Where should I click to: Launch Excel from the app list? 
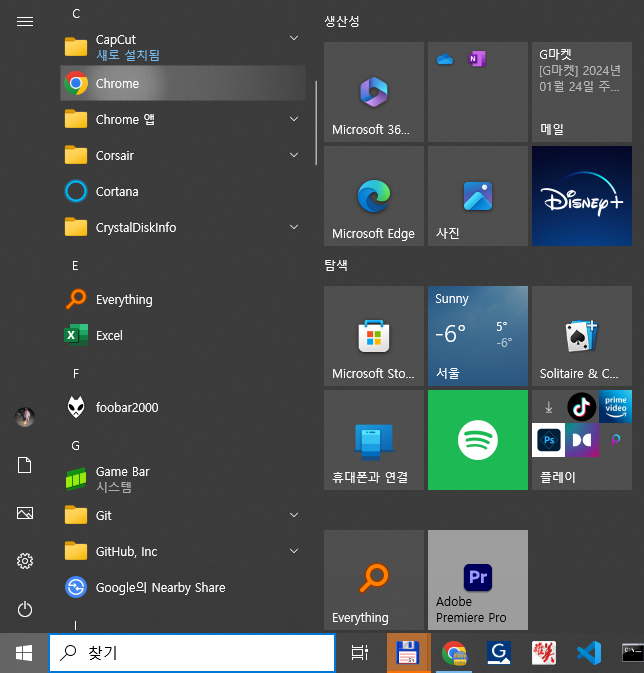(x=183, y=335)
